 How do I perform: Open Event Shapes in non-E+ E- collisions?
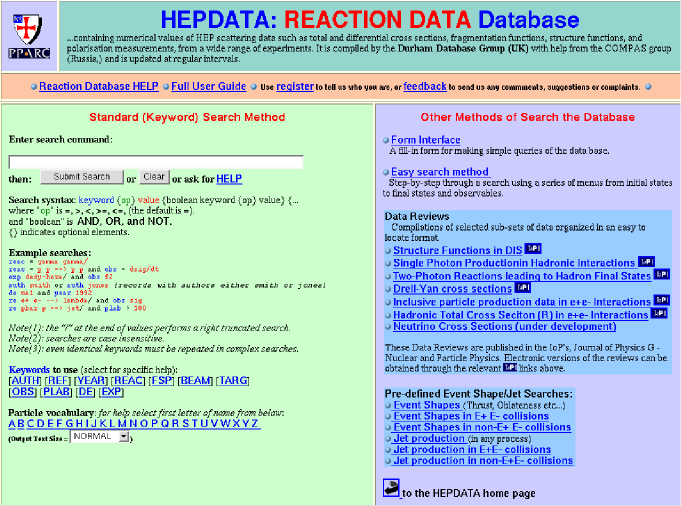(x=482, y=427)
